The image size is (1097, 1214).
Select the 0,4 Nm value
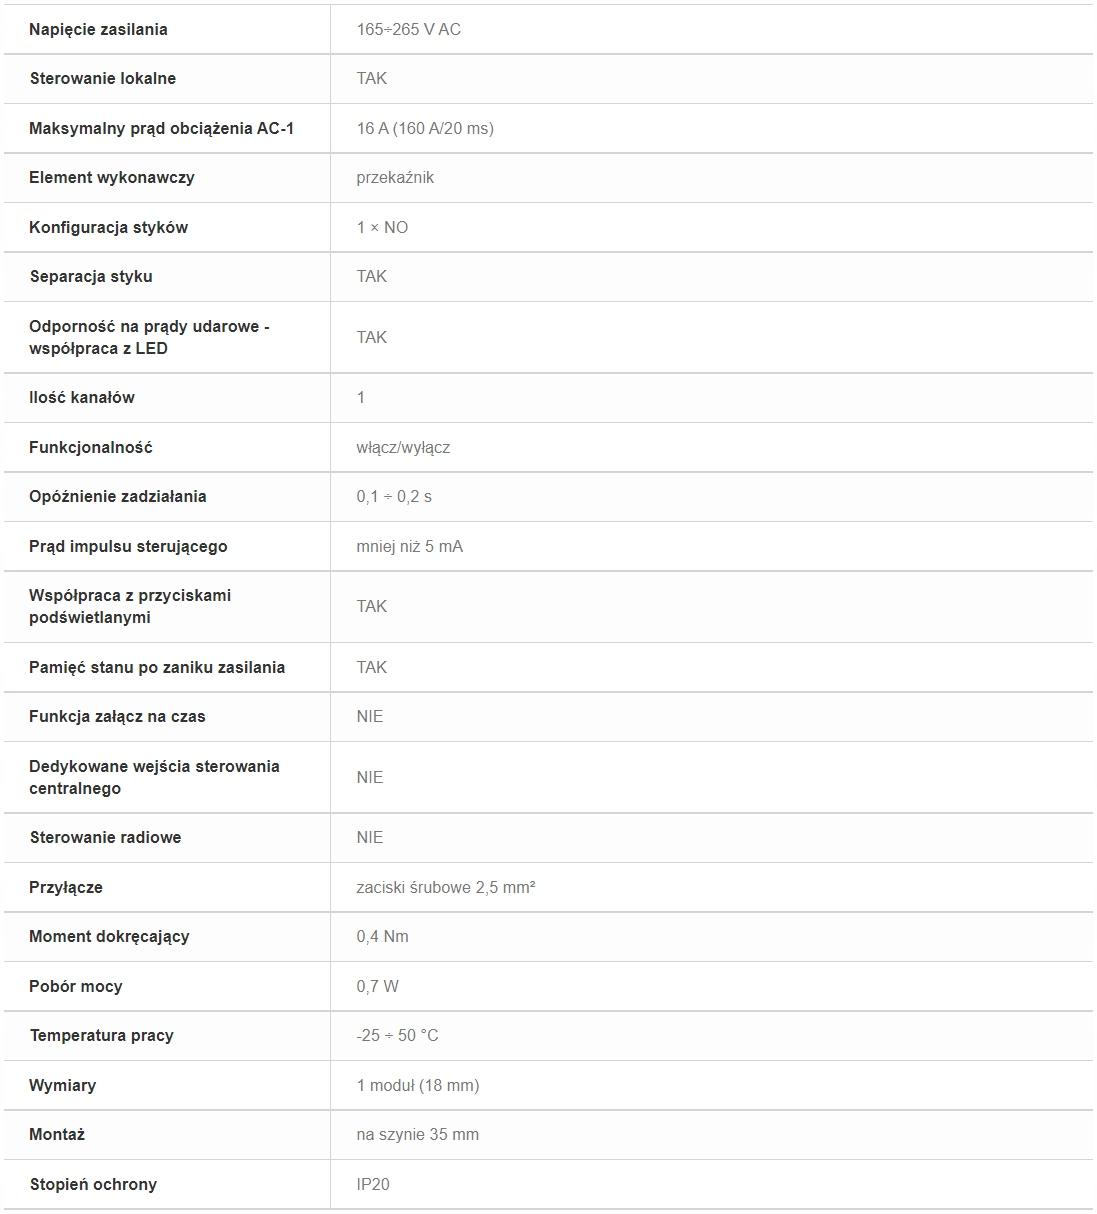(x=382, y=936)
